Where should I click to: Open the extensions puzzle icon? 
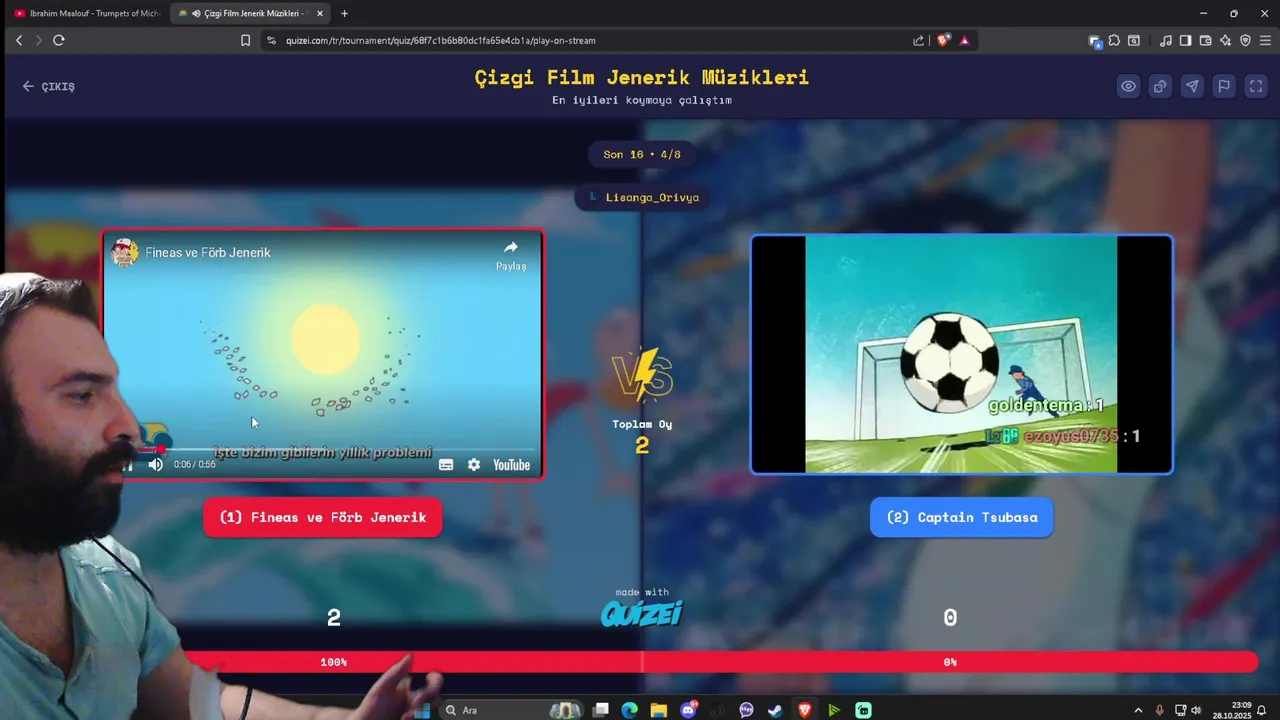tap(1114, 40)
